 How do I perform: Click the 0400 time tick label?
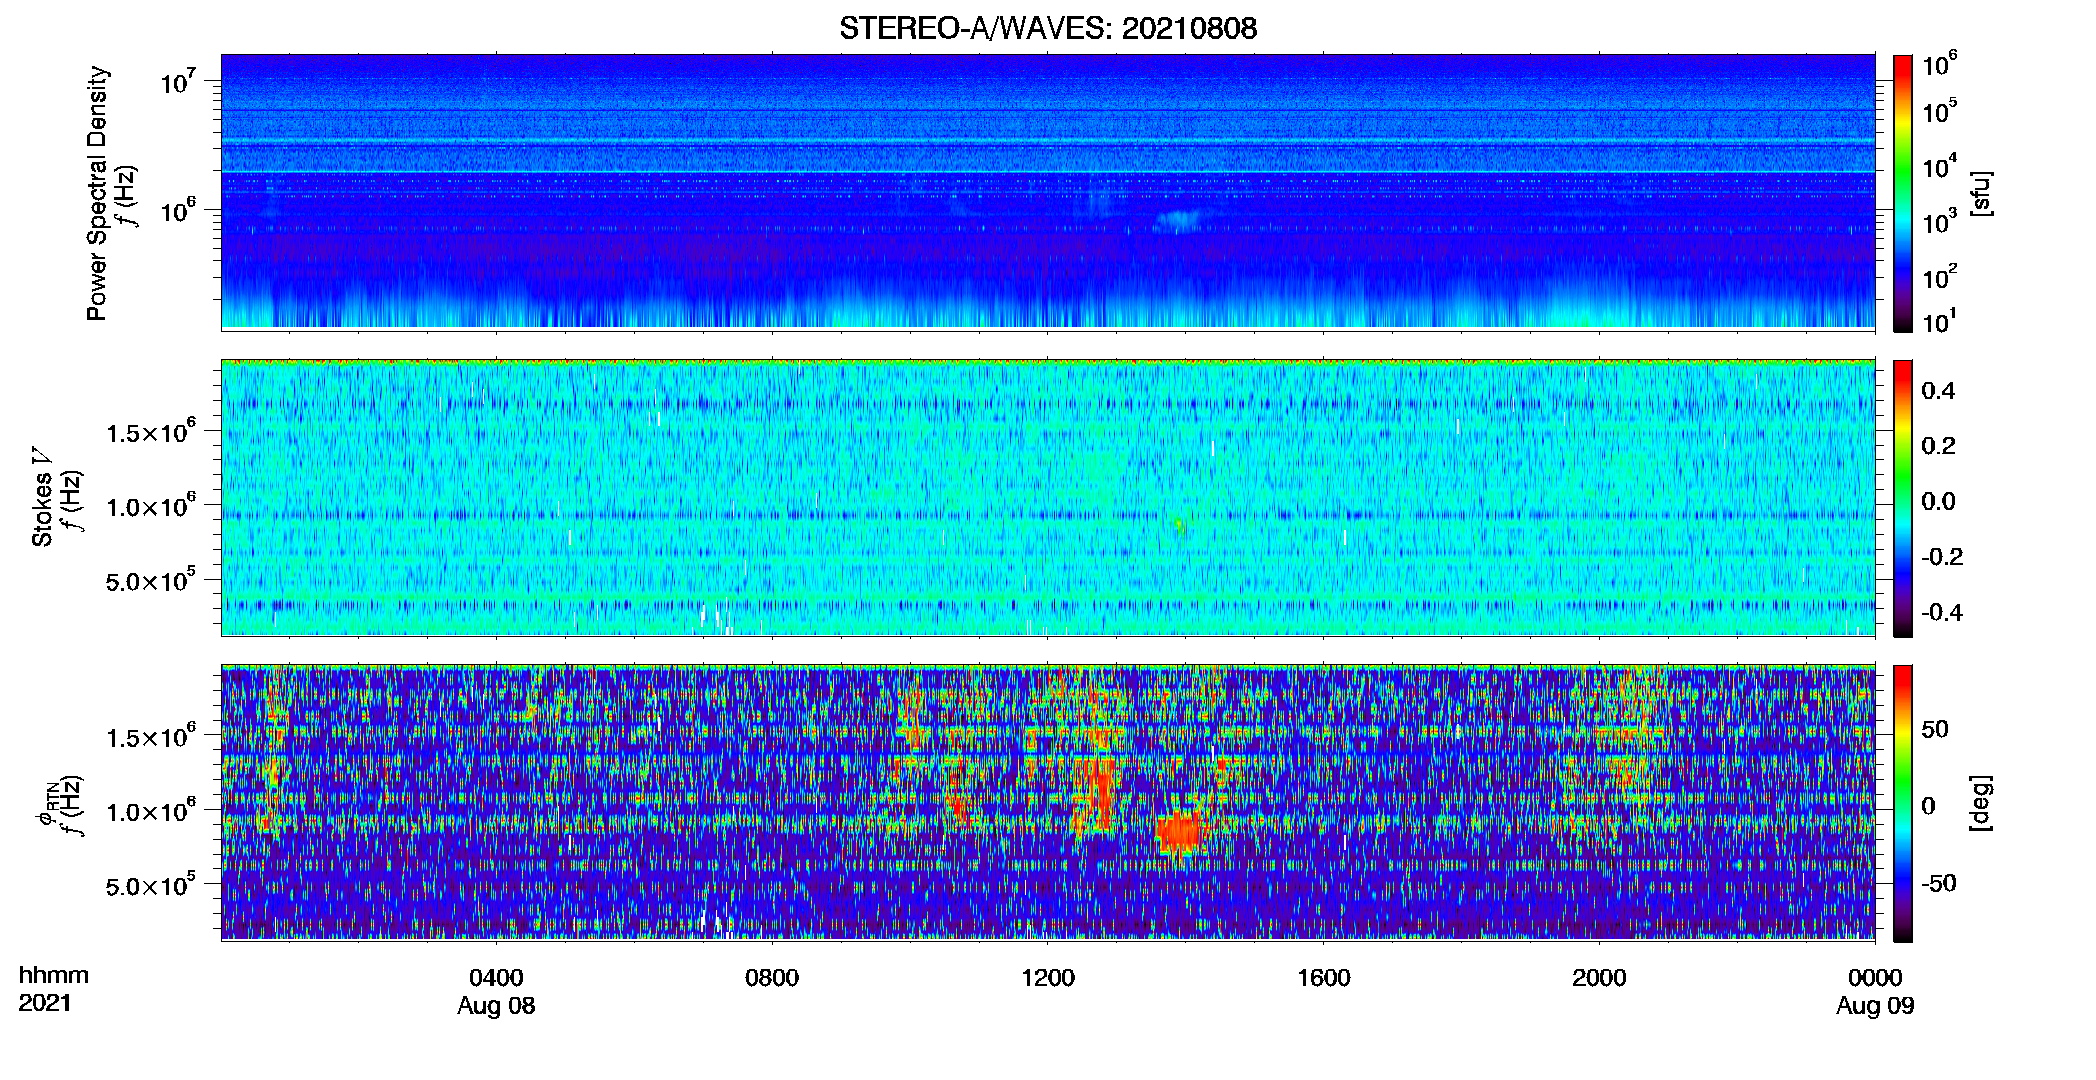click(x=496, y=978)
